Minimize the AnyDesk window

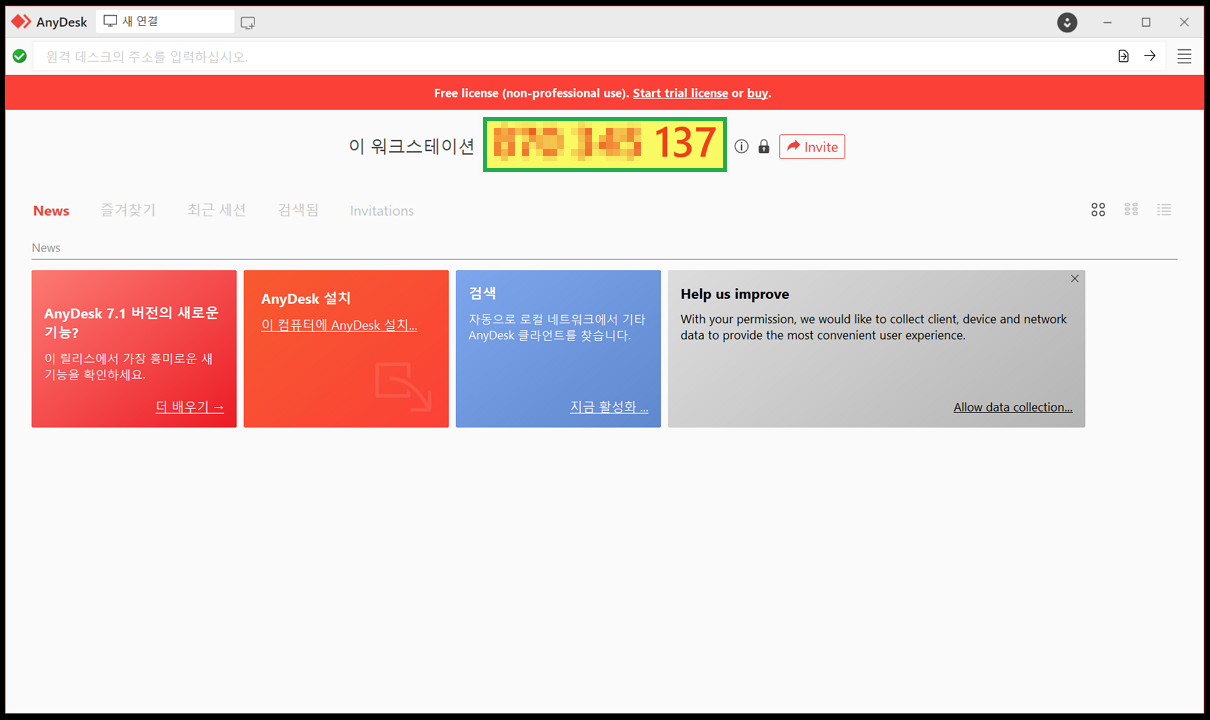coord(1107,22)
